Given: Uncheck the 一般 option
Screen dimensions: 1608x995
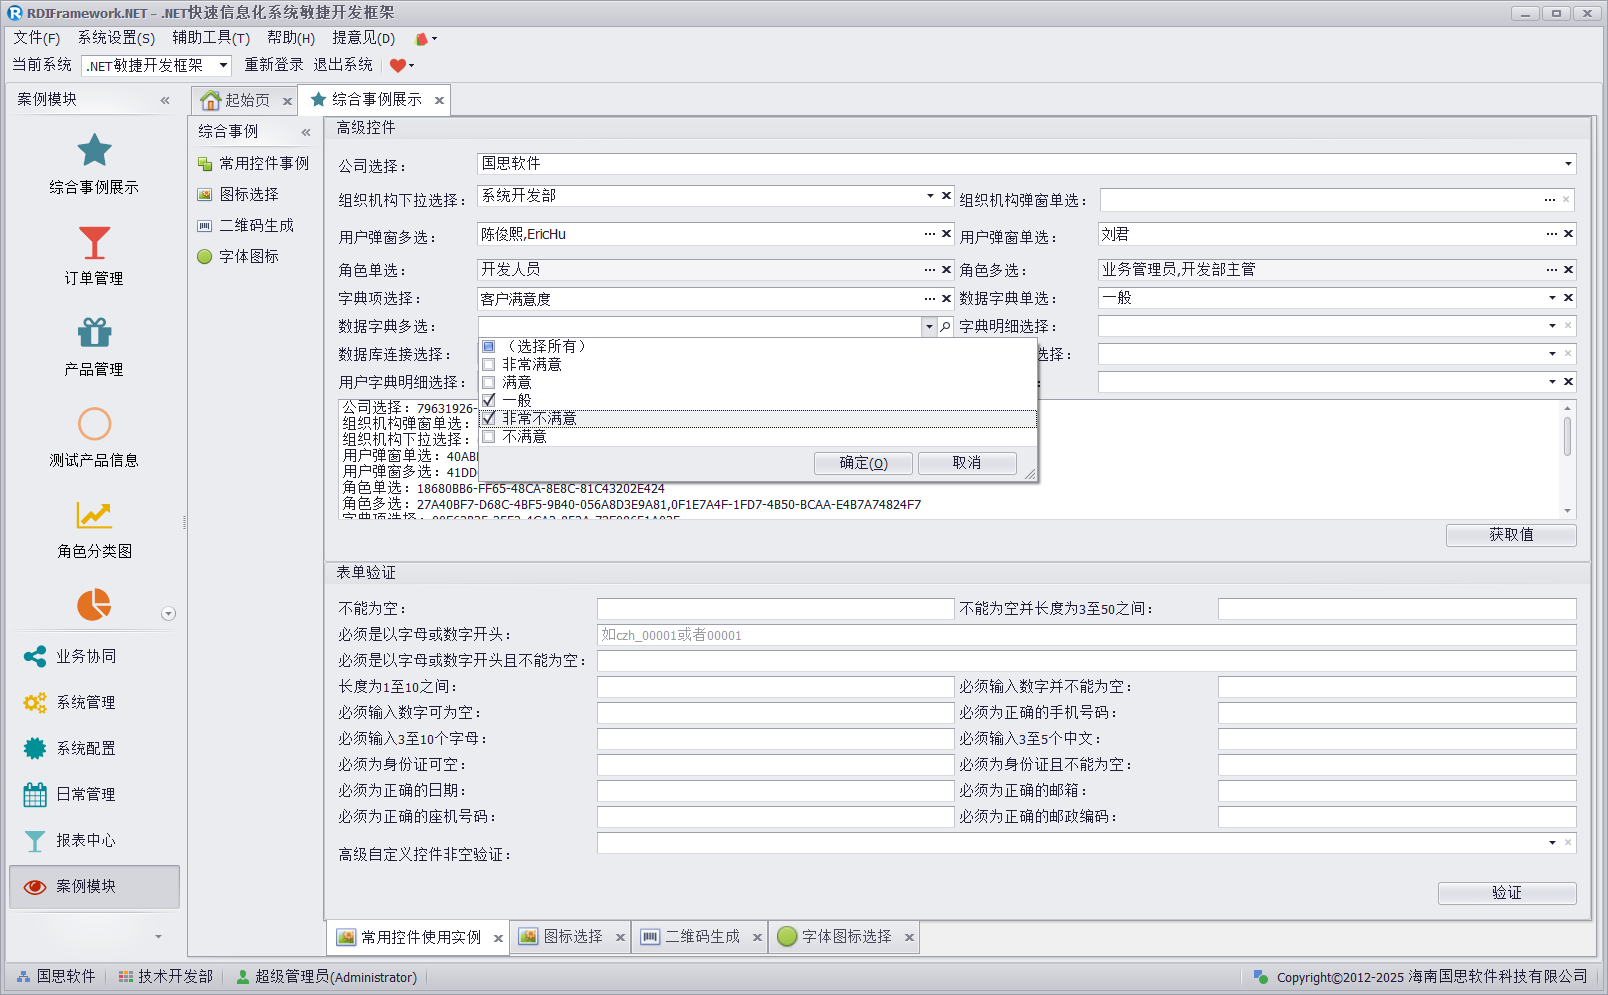Looking at the screenshot, I should pyautogui.click(x=489, y=401).
